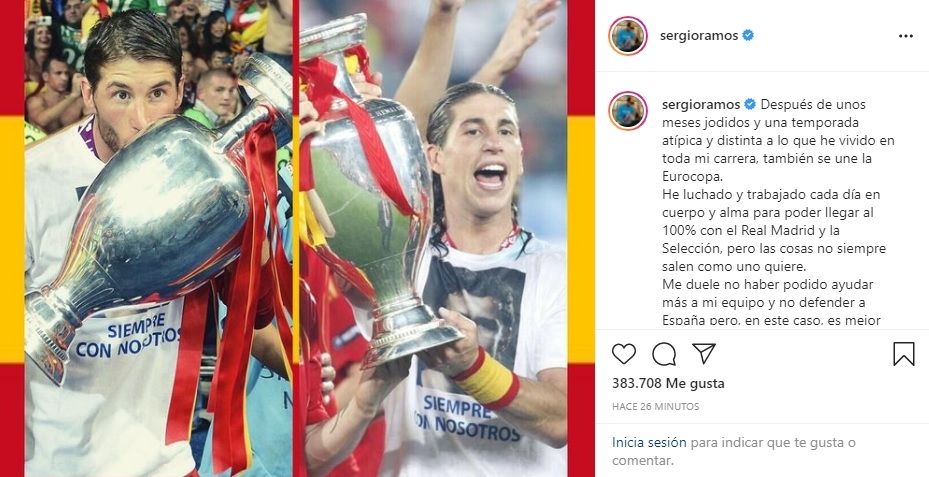Click the yellow band of the flag border
Viewport: 929px width, 477px height.
point(12,239)
